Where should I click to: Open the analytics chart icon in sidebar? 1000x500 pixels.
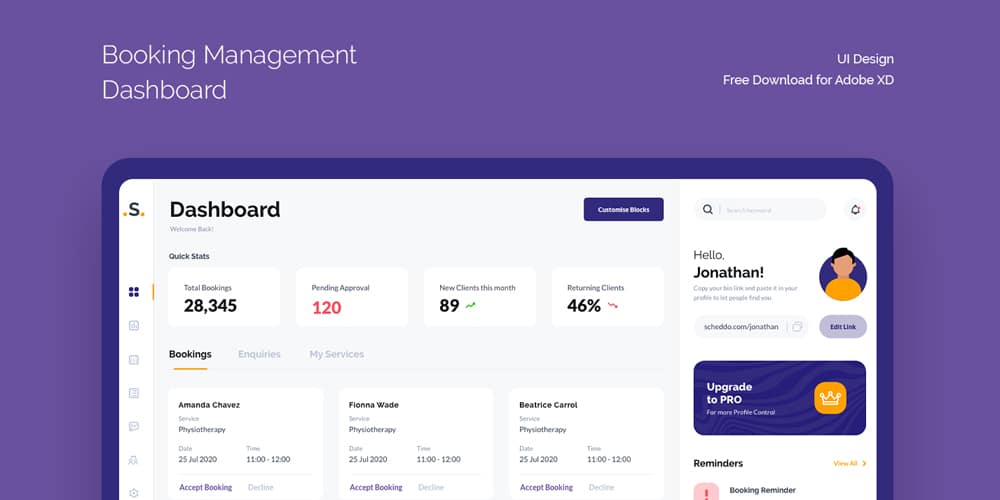click(x=134, y=325)
